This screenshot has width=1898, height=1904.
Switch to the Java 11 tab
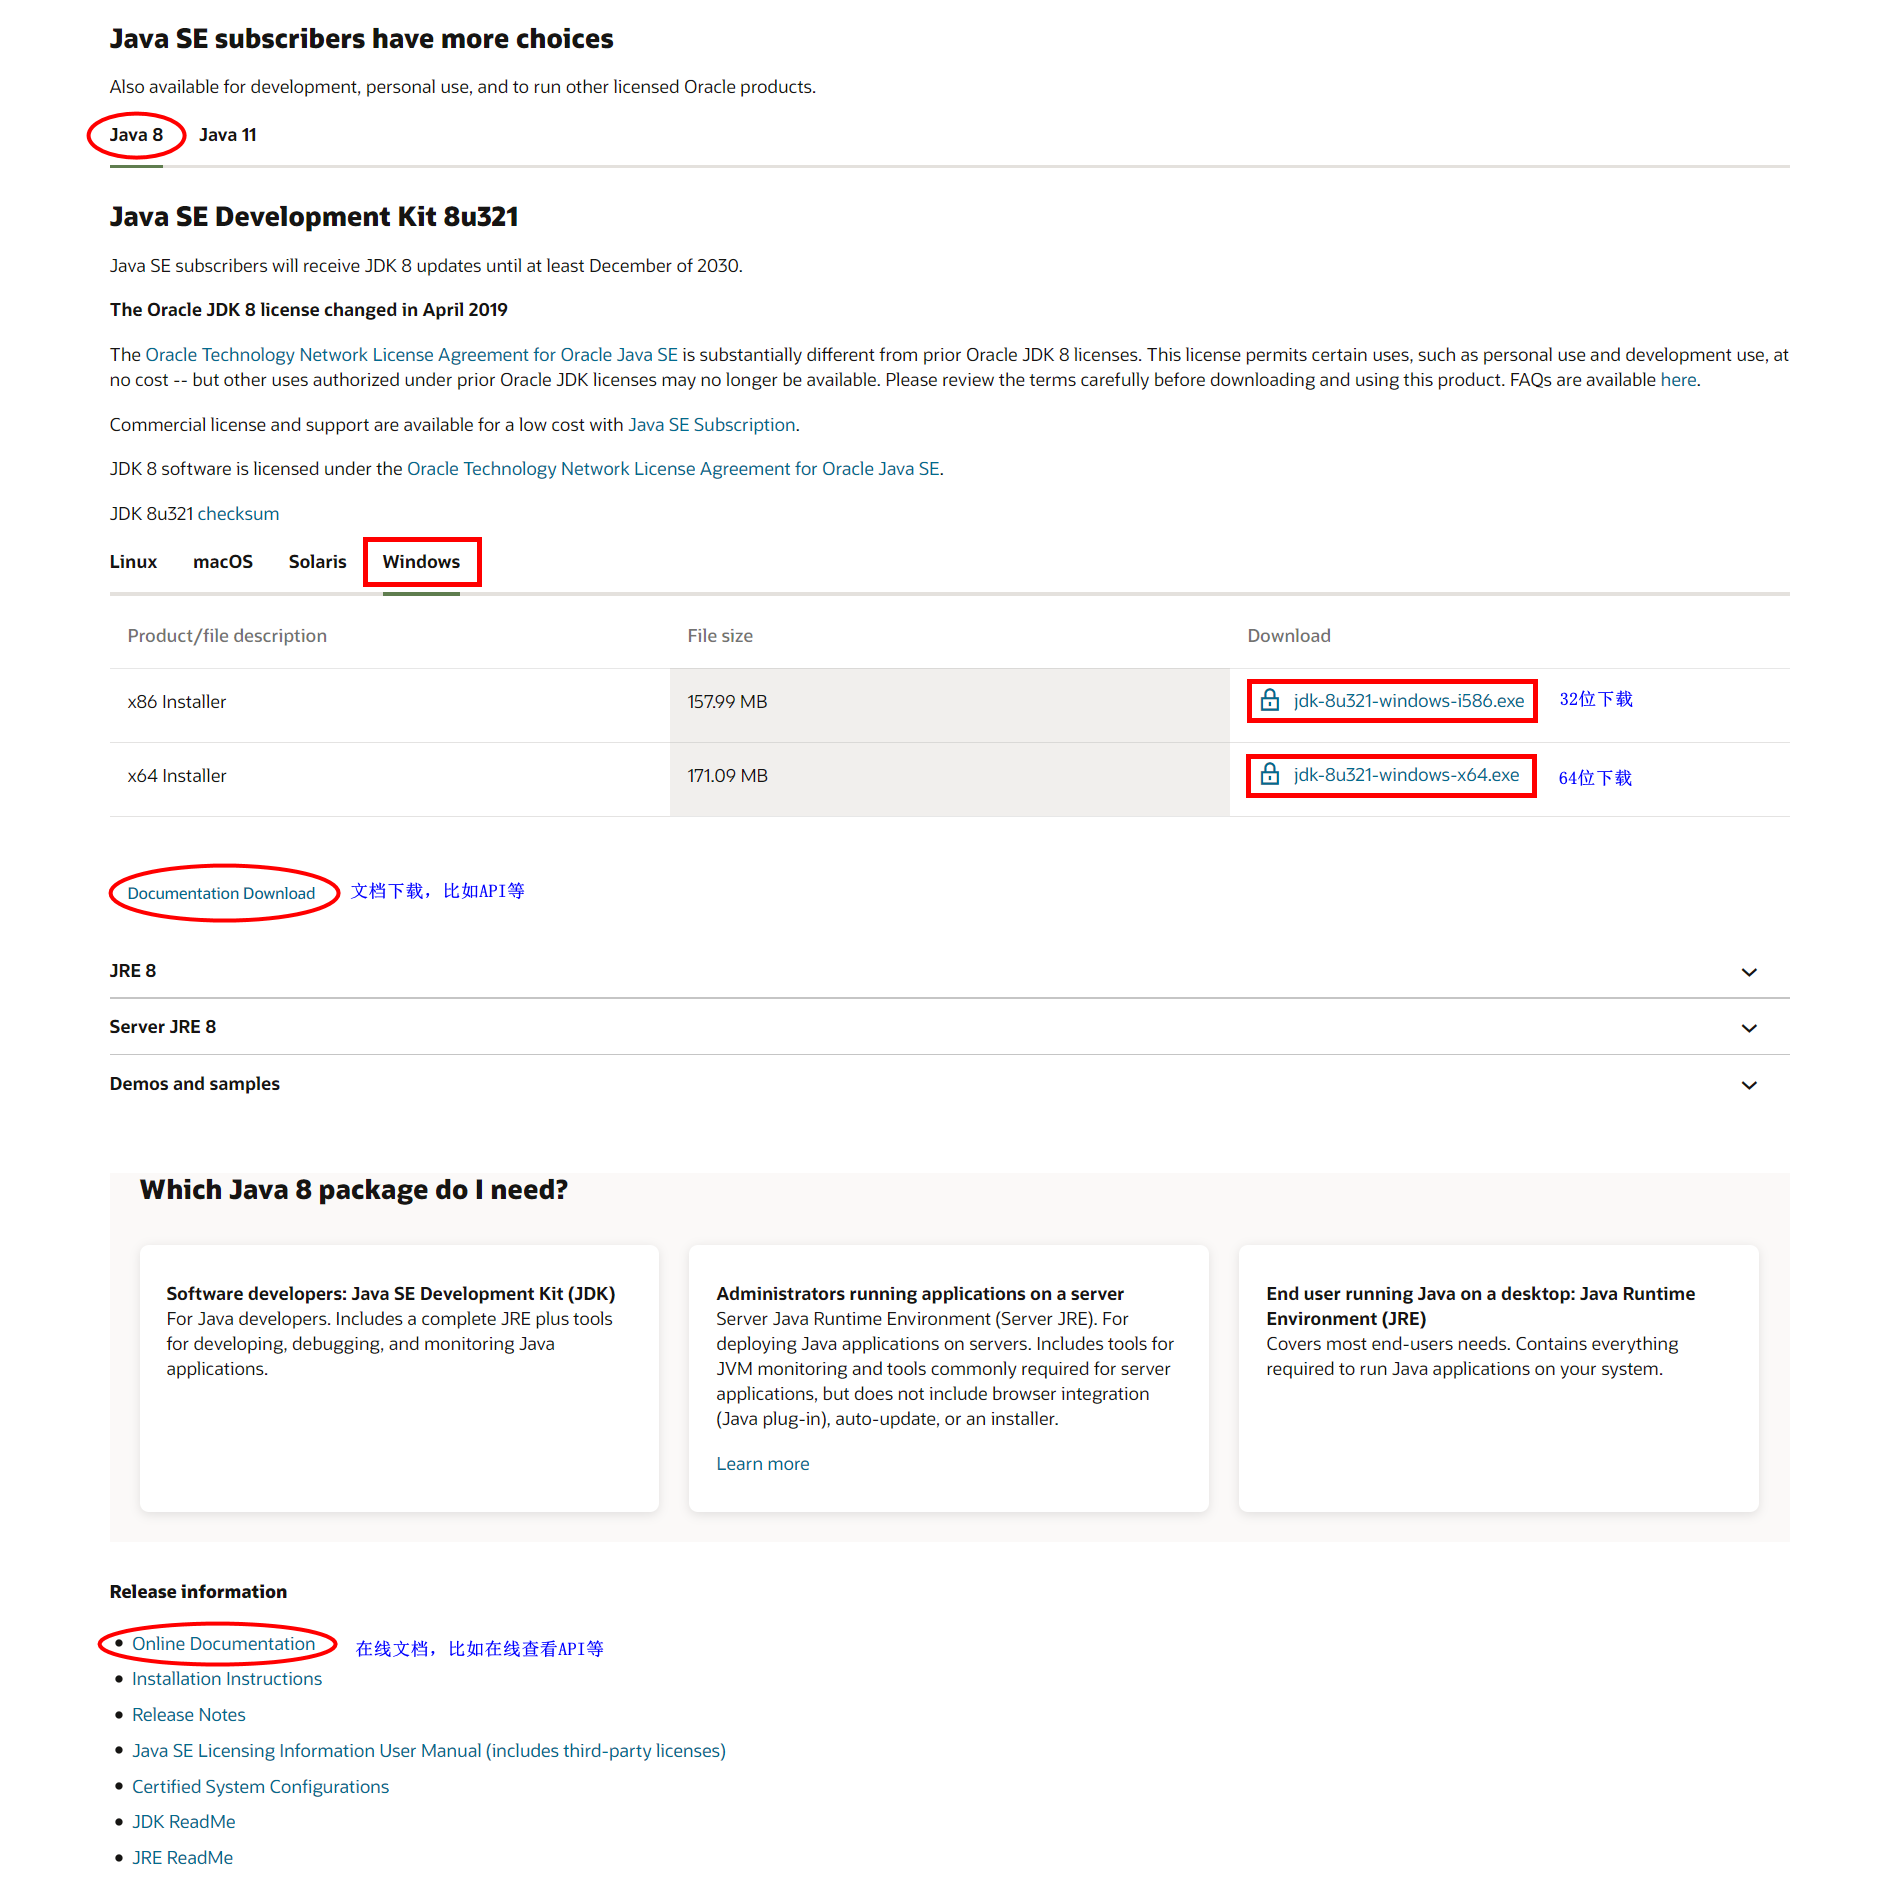228,135
